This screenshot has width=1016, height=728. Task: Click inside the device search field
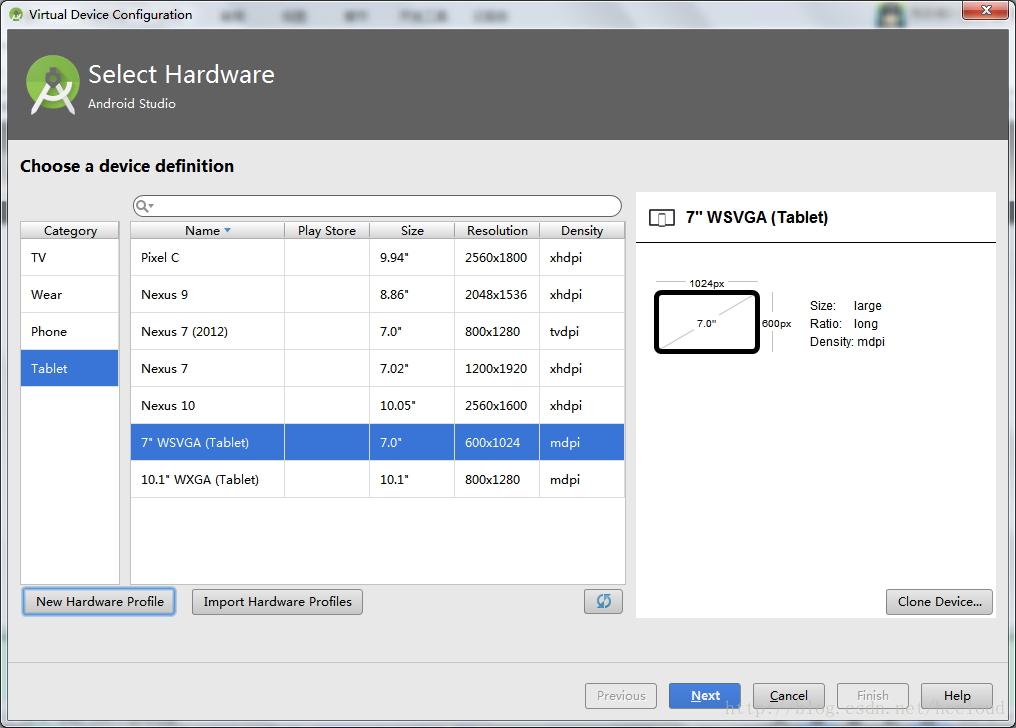tap(377, 206)
